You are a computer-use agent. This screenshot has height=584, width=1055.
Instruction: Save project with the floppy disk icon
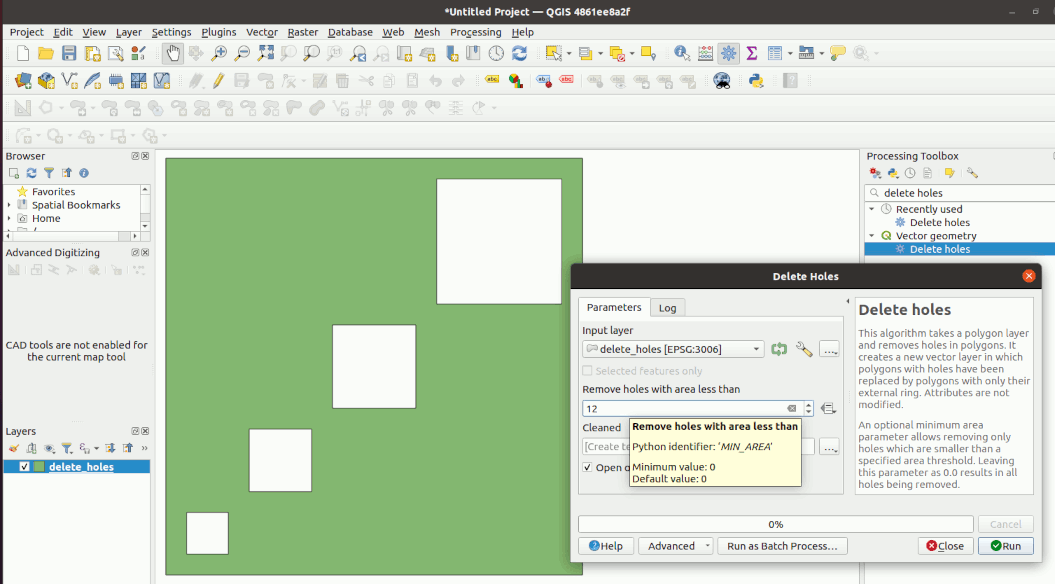[69, 53]
